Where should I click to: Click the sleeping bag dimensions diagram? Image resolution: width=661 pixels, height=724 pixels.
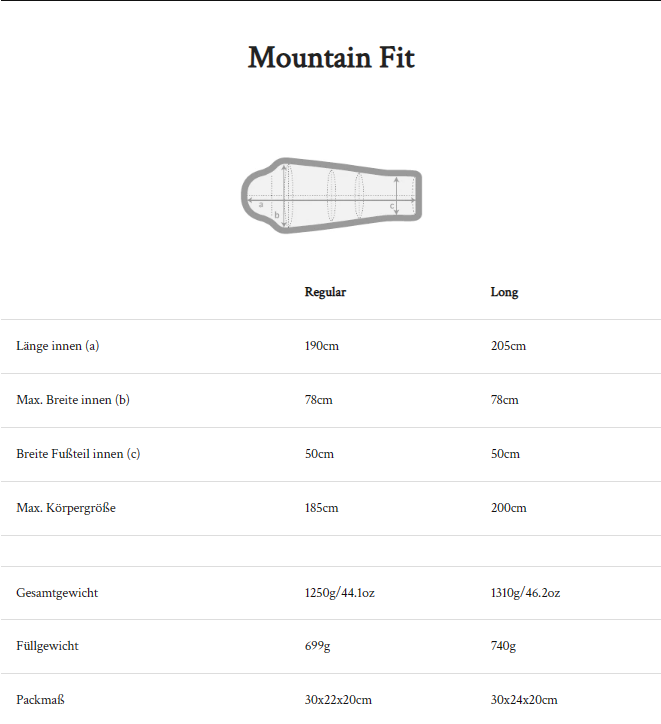tap(331, 195)
